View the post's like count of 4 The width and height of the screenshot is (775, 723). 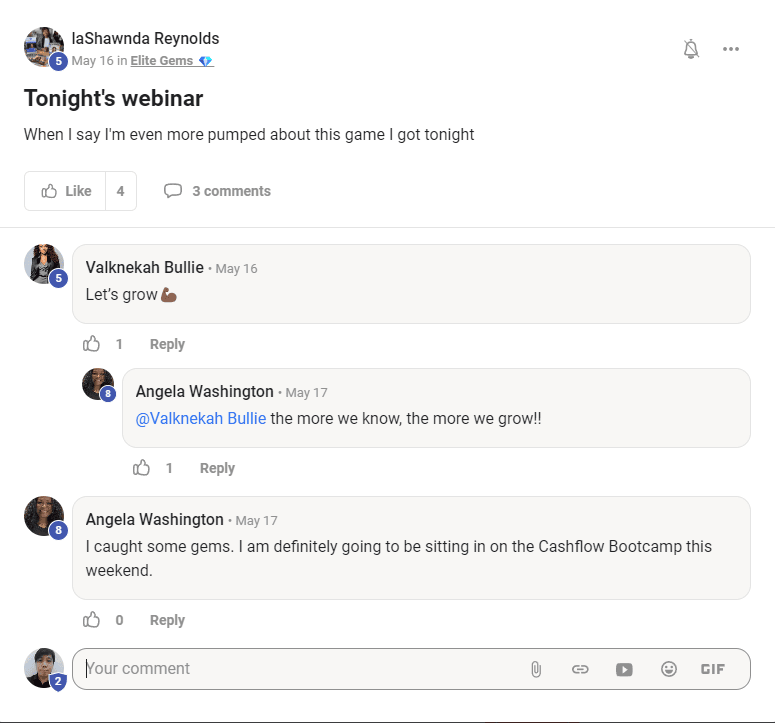pos(120,191)
